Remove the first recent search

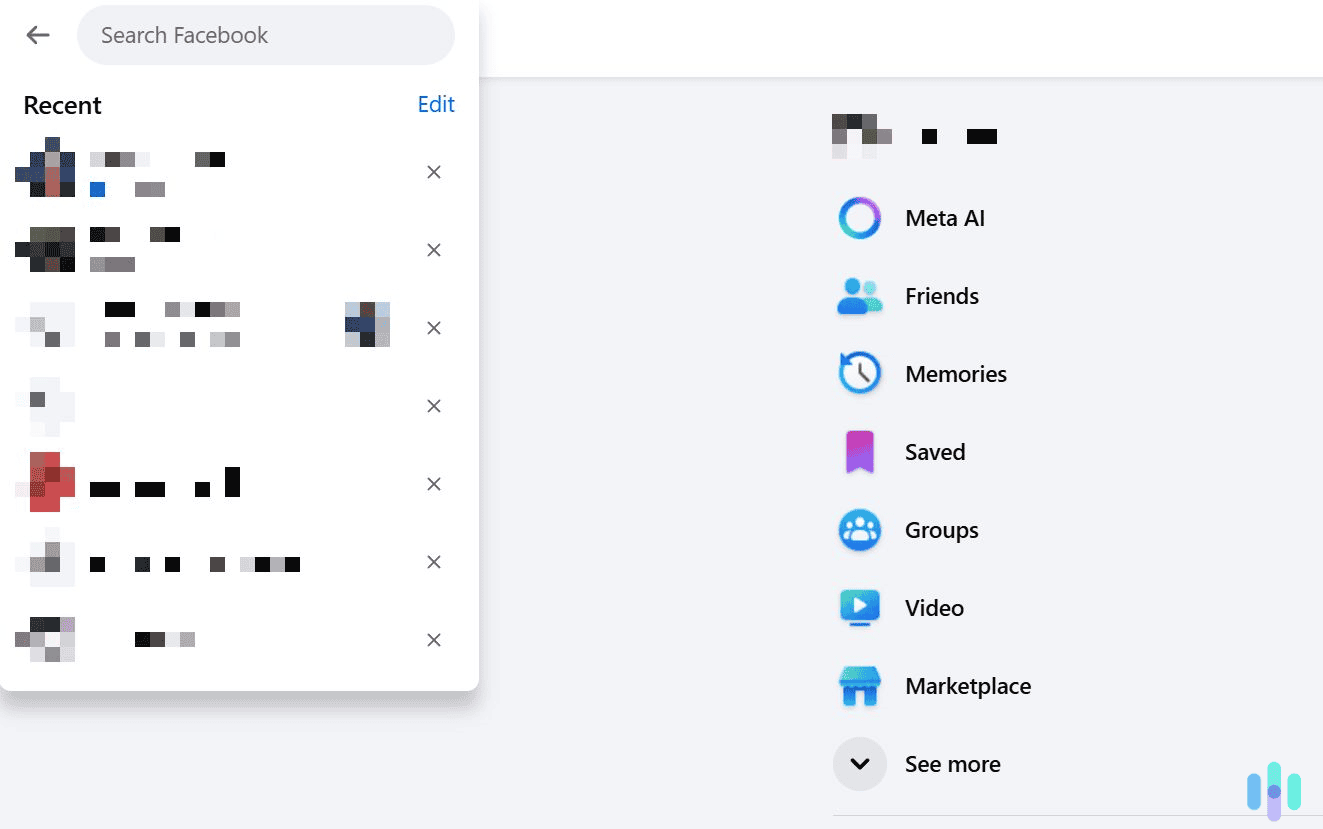point(433,172)
